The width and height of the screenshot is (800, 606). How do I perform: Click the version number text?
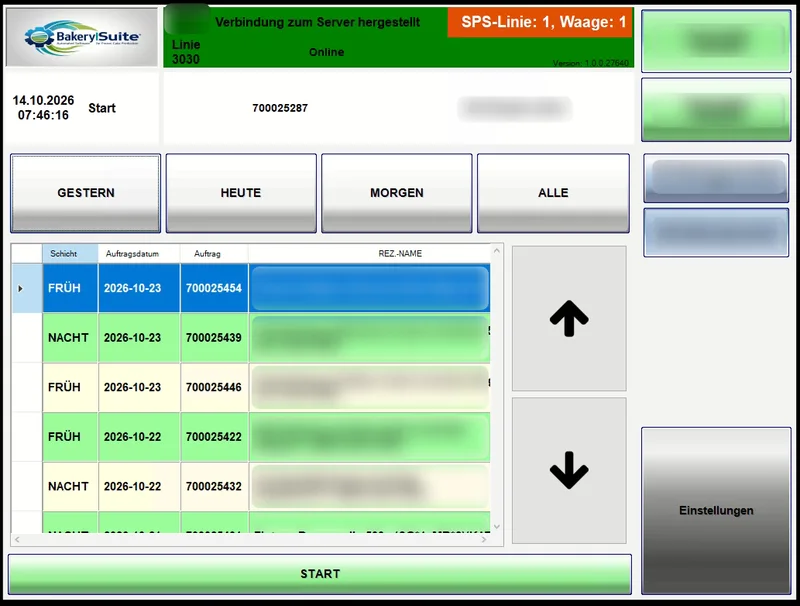click(x=591, y=63)
